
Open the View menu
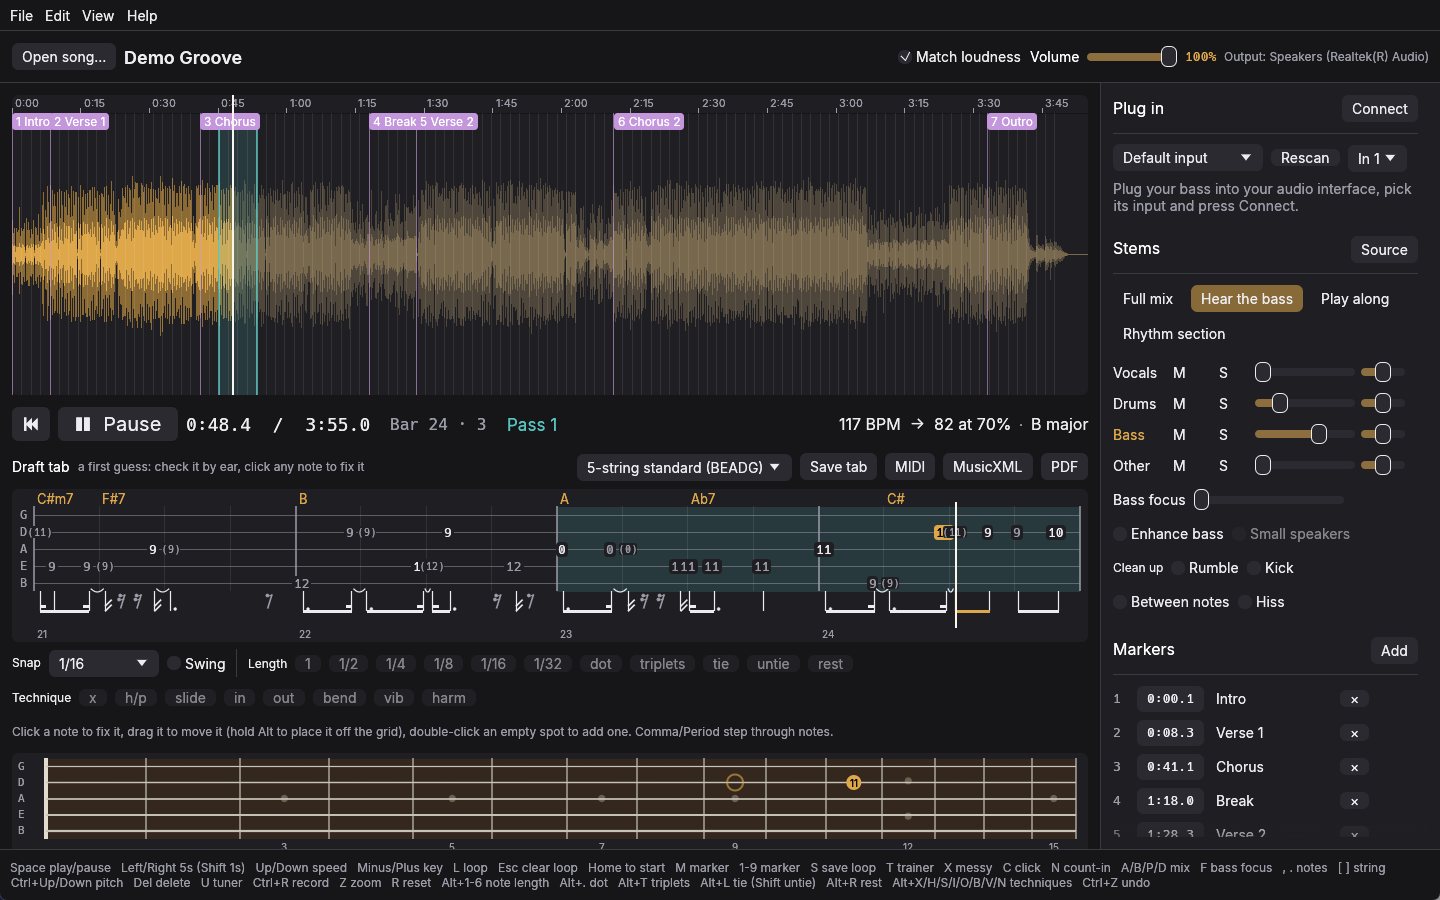point(98,15)
